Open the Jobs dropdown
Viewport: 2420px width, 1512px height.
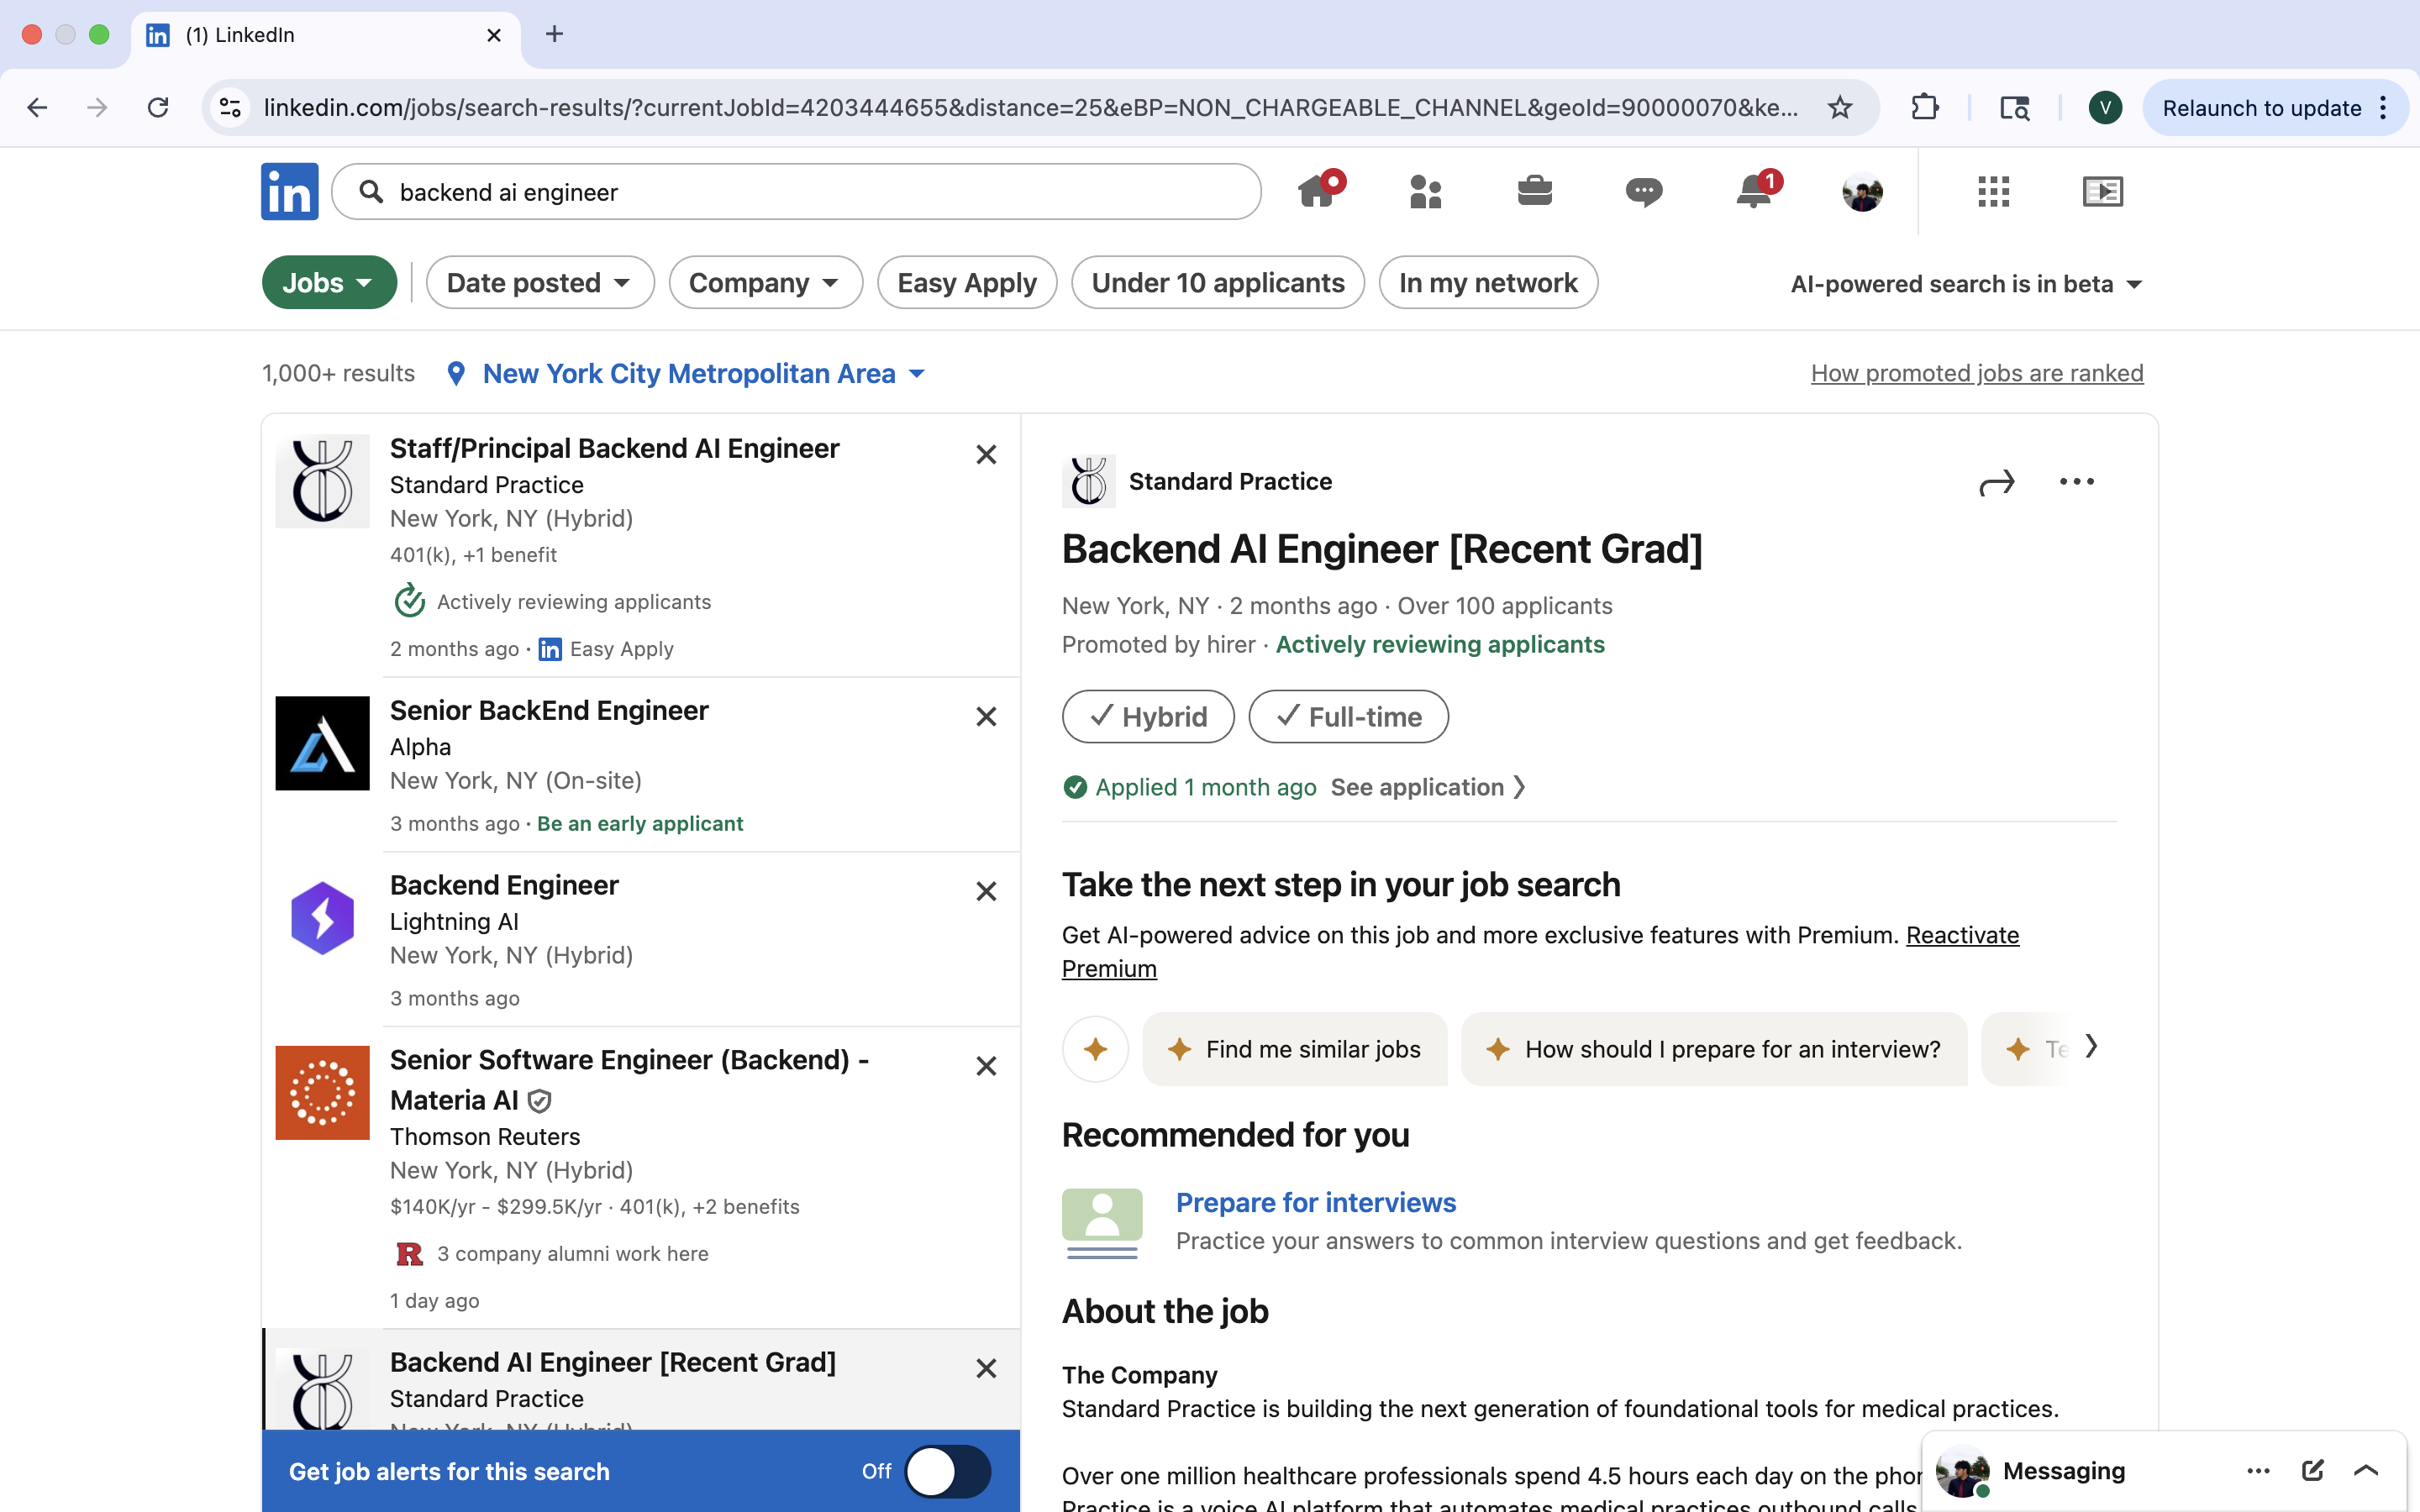[329, 283]
